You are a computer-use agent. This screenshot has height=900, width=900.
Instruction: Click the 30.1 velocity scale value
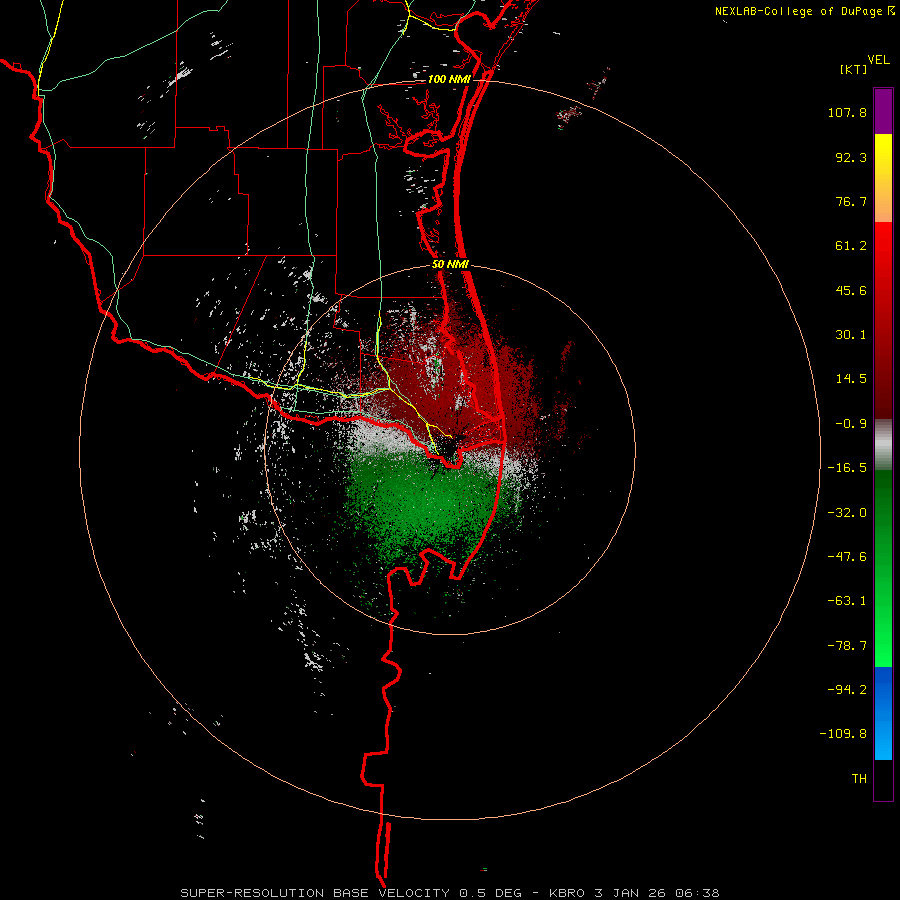pos(851,335)
